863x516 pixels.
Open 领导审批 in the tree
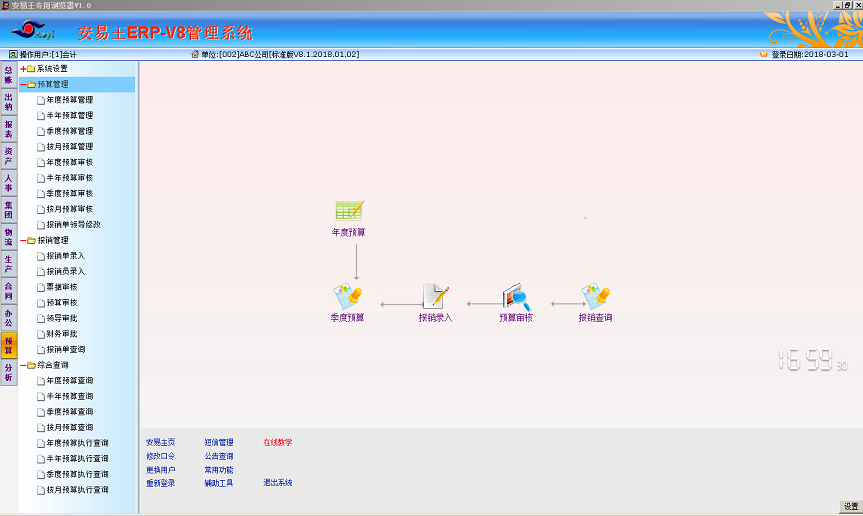point(62,319)
